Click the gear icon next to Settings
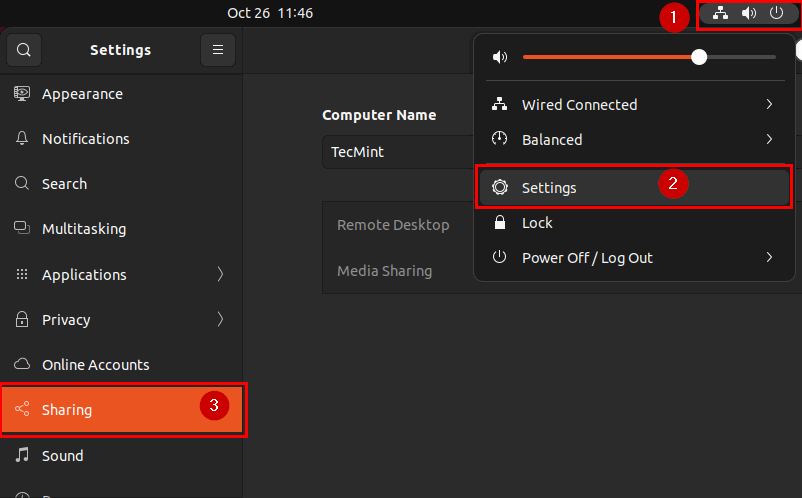Screen dimensions: 802x498 (500, 187)
